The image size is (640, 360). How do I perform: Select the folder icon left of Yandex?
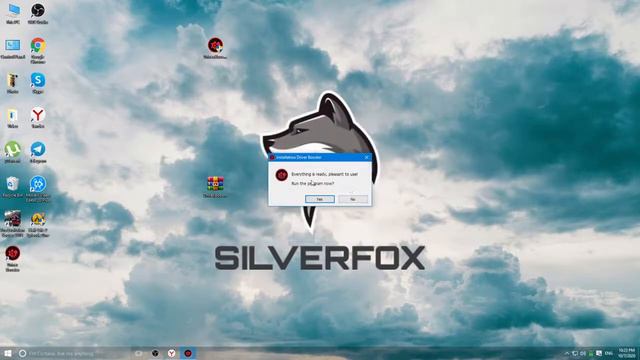click(13, 118)
